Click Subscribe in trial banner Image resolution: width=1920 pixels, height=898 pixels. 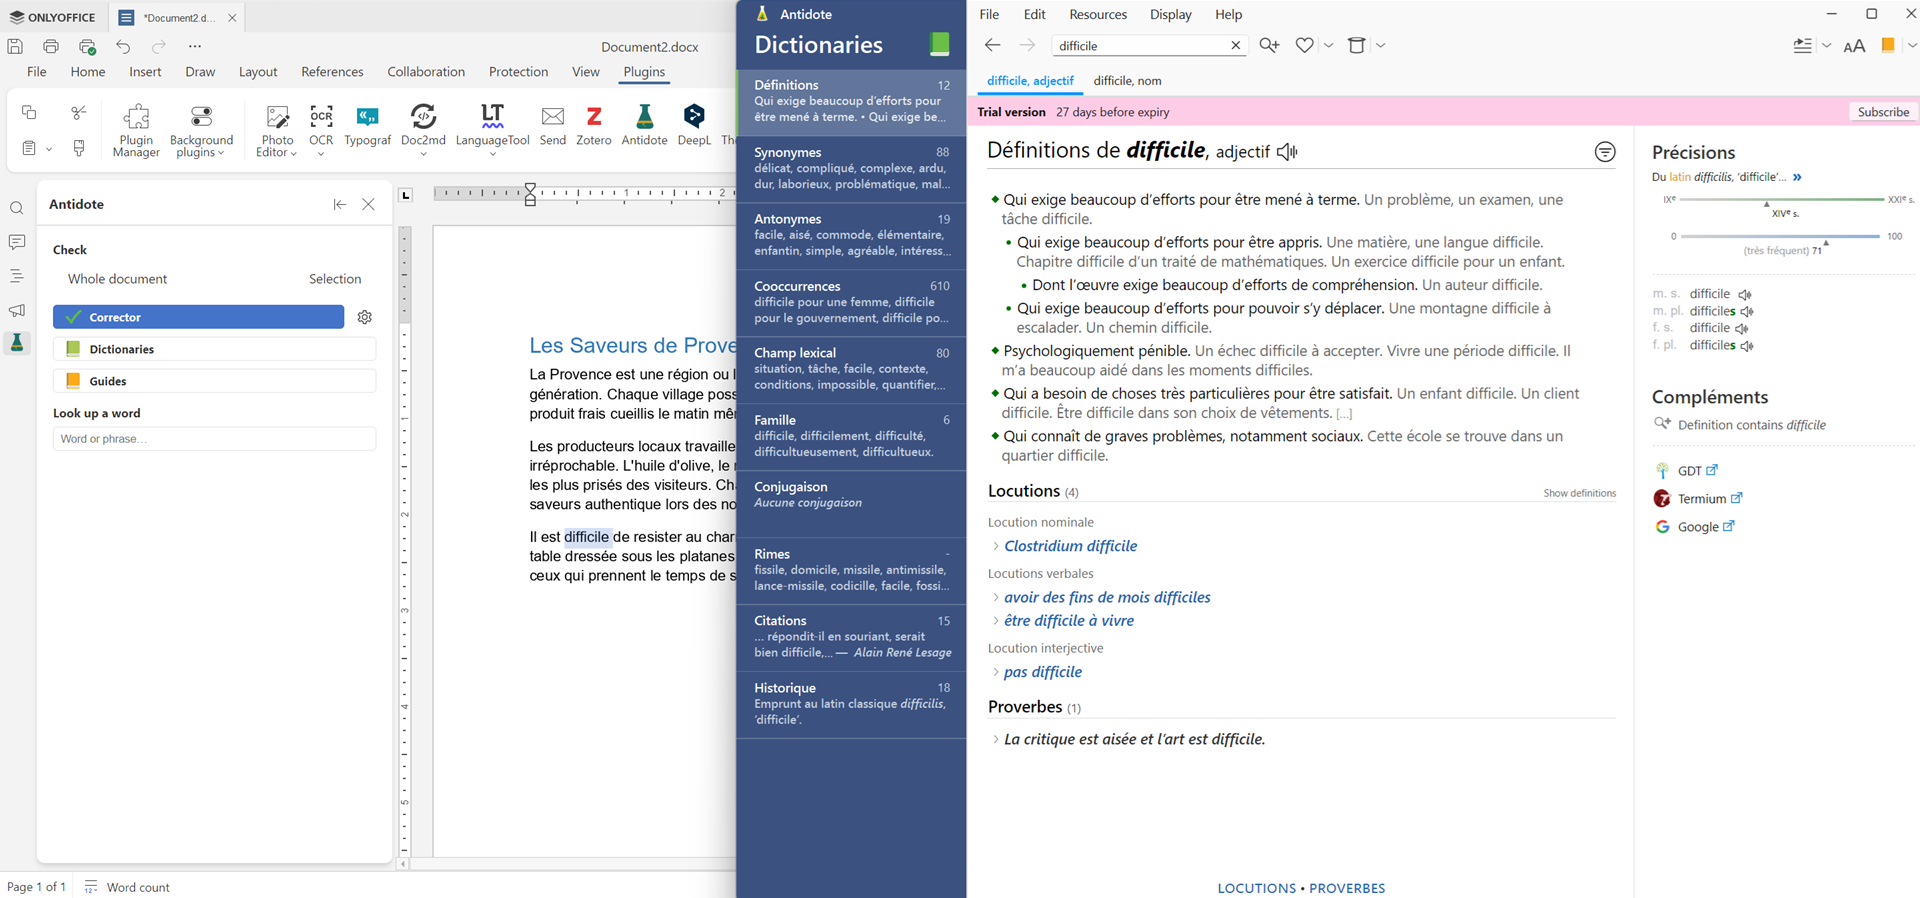click(x=1883, y=112)
